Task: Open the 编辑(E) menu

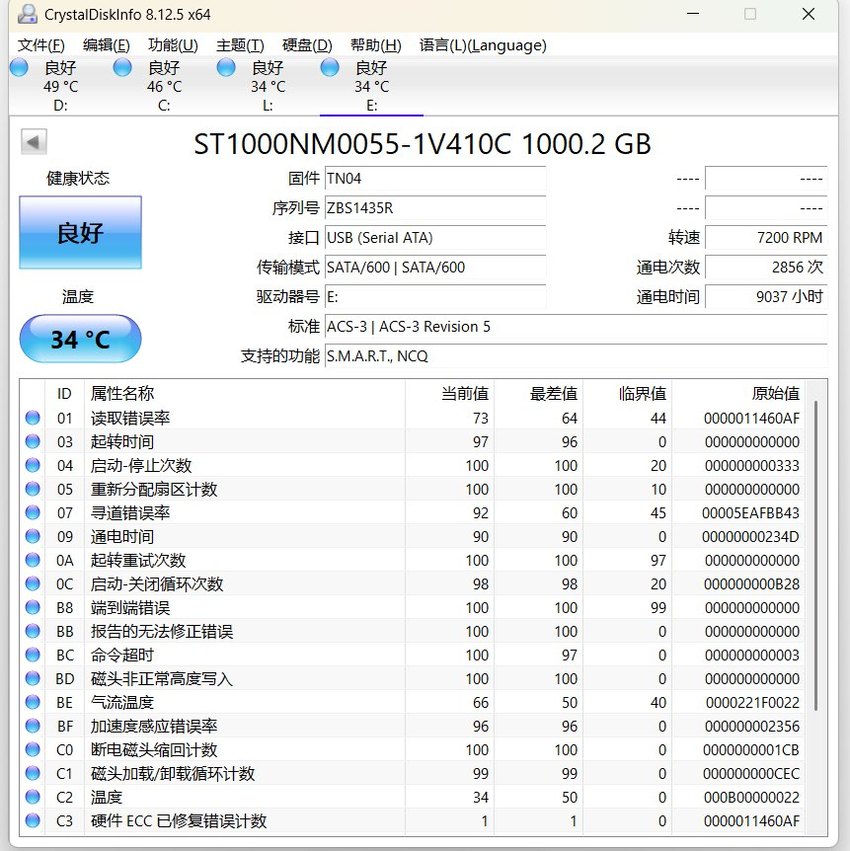Action: coord(106,45)
